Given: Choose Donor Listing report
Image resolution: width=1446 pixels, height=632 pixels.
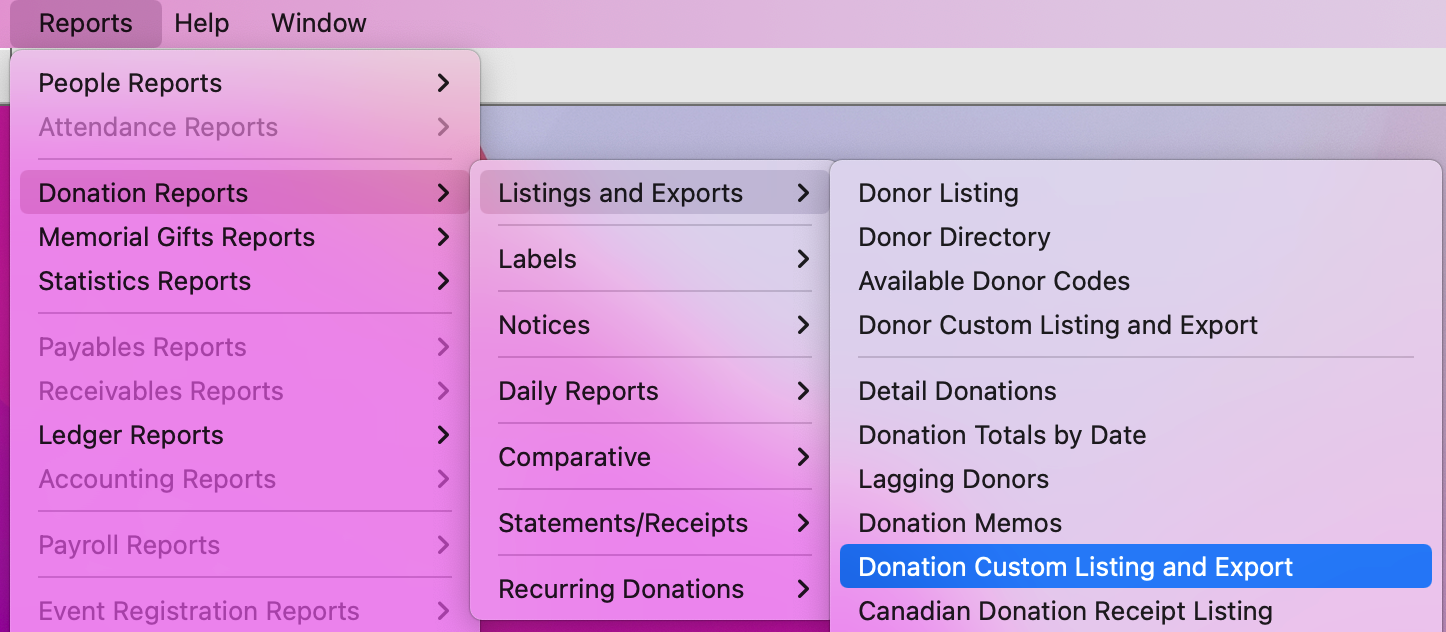Looking at the screenshot, I should (938, 193).
